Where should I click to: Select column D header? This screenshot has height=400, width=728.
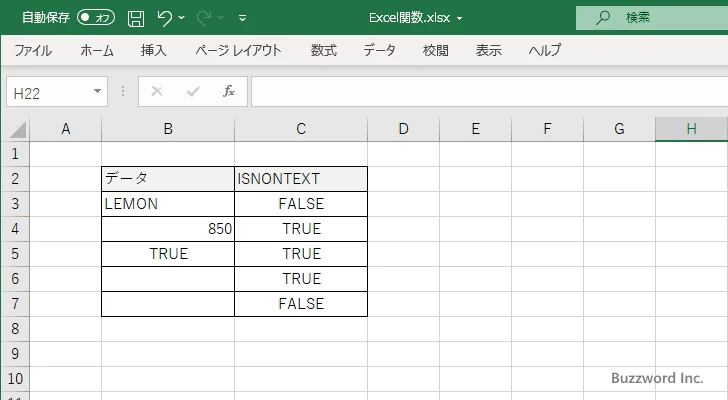(x=403, y=129)
